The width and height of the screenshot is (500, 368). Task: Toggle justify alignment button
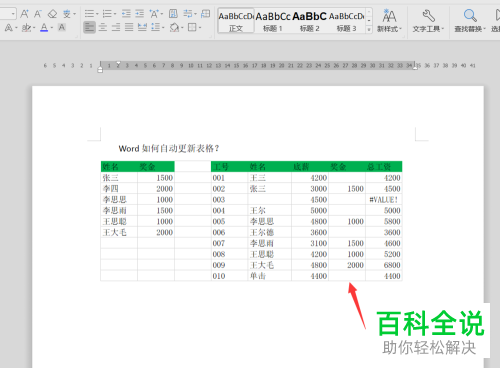click(x=129, y=27)
